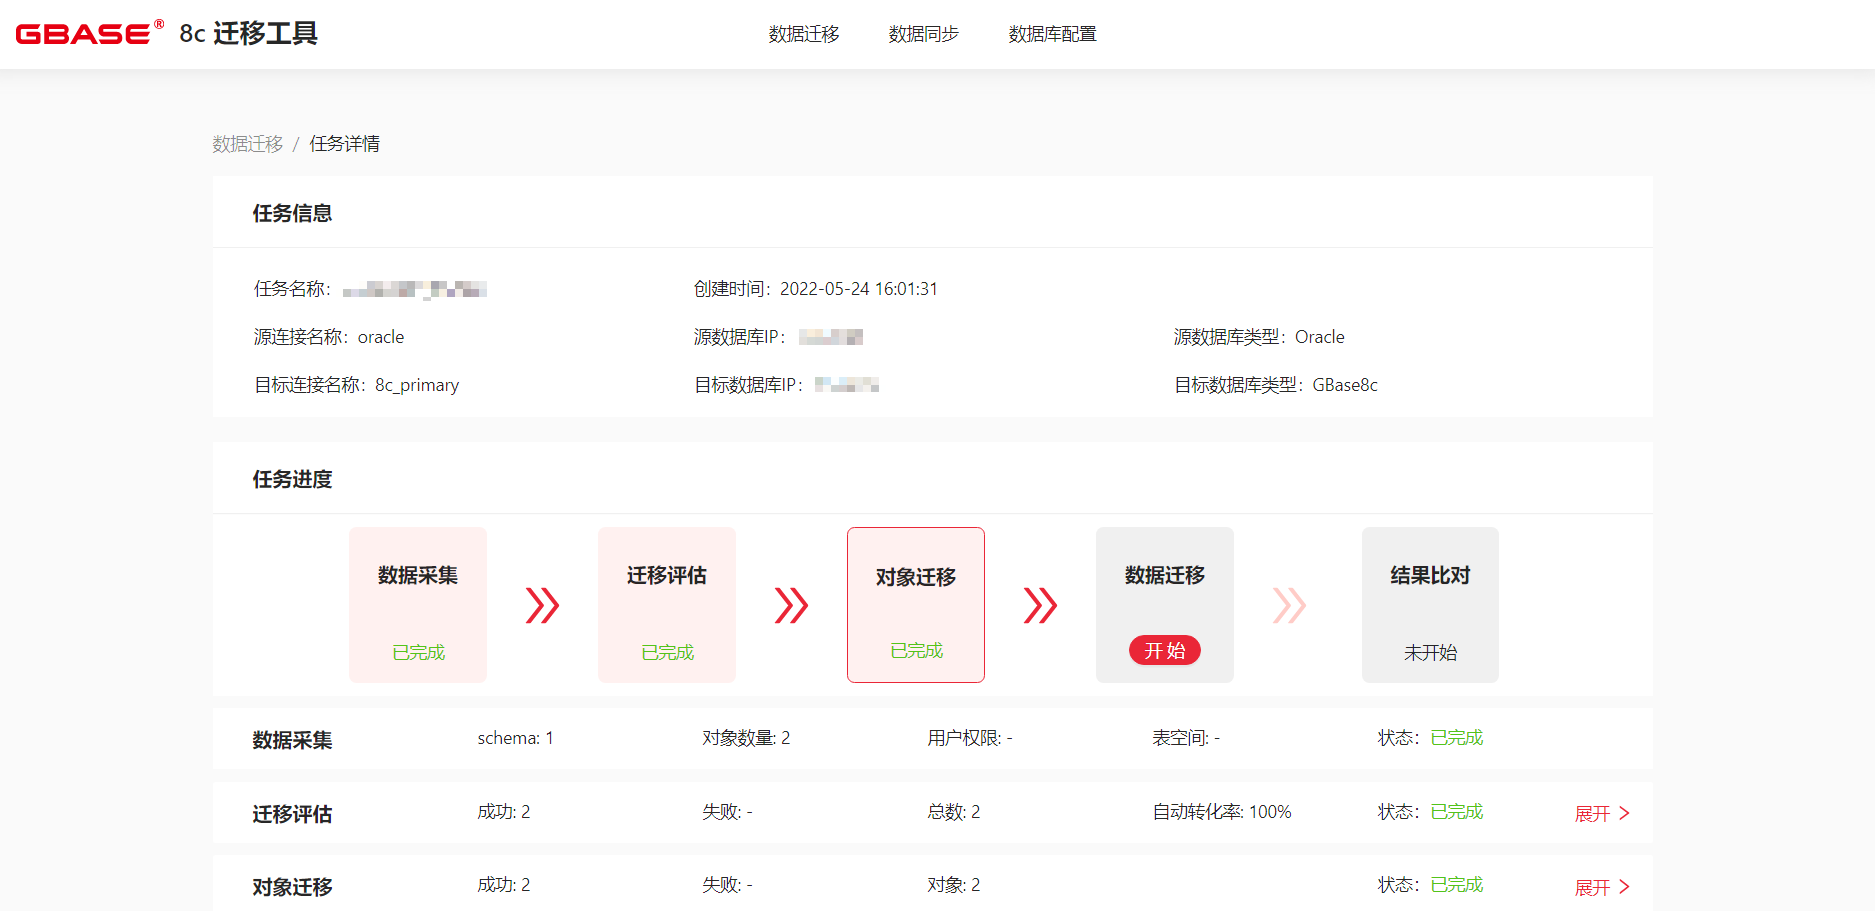
Task: Navigate back via 数据迁移 breadcrumb
Action: (247, 144)
